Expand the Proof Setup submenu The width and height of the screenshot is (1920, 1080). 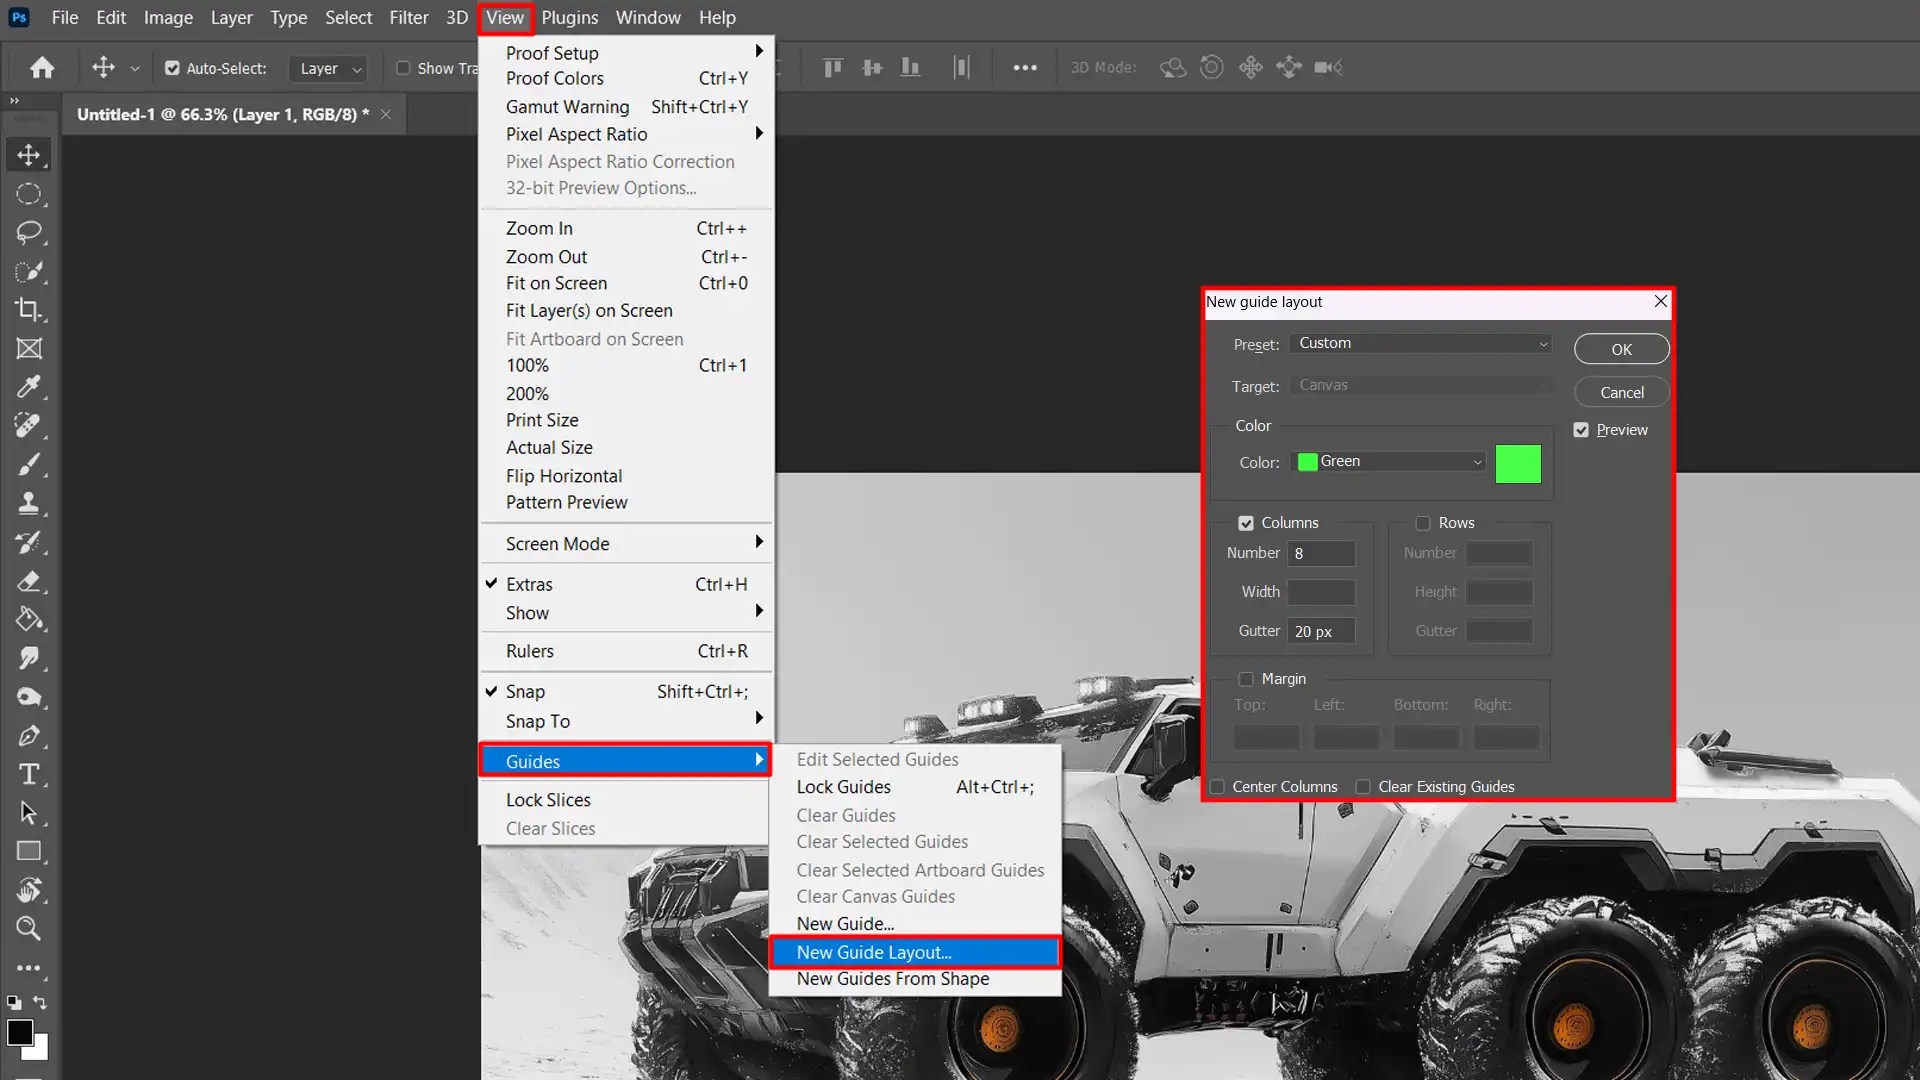(626, 52)
